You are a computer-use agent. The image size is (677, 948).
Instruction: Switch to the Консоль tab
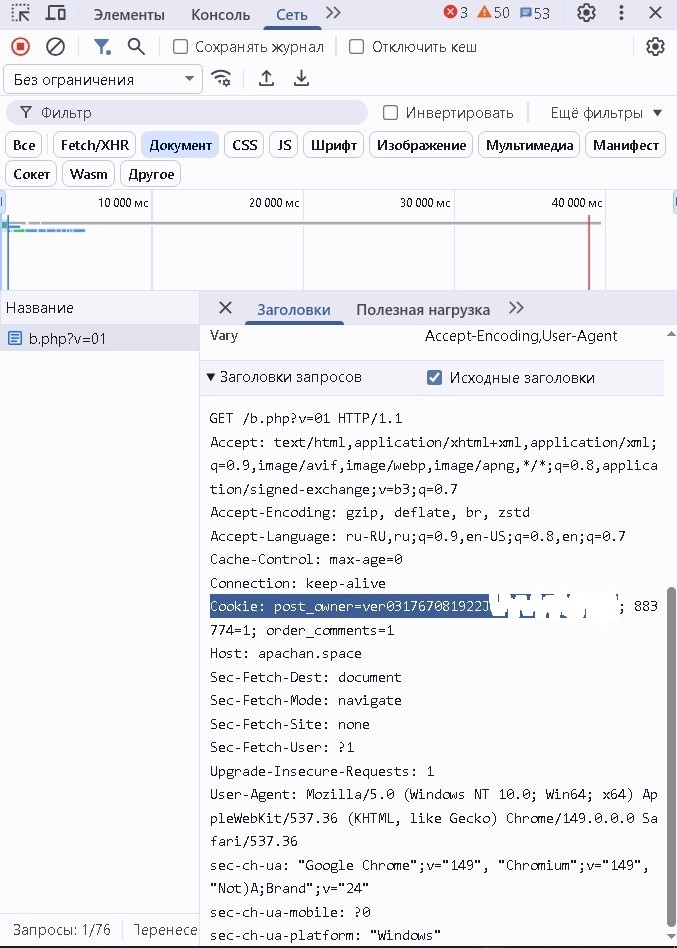(x=221, y=15)
